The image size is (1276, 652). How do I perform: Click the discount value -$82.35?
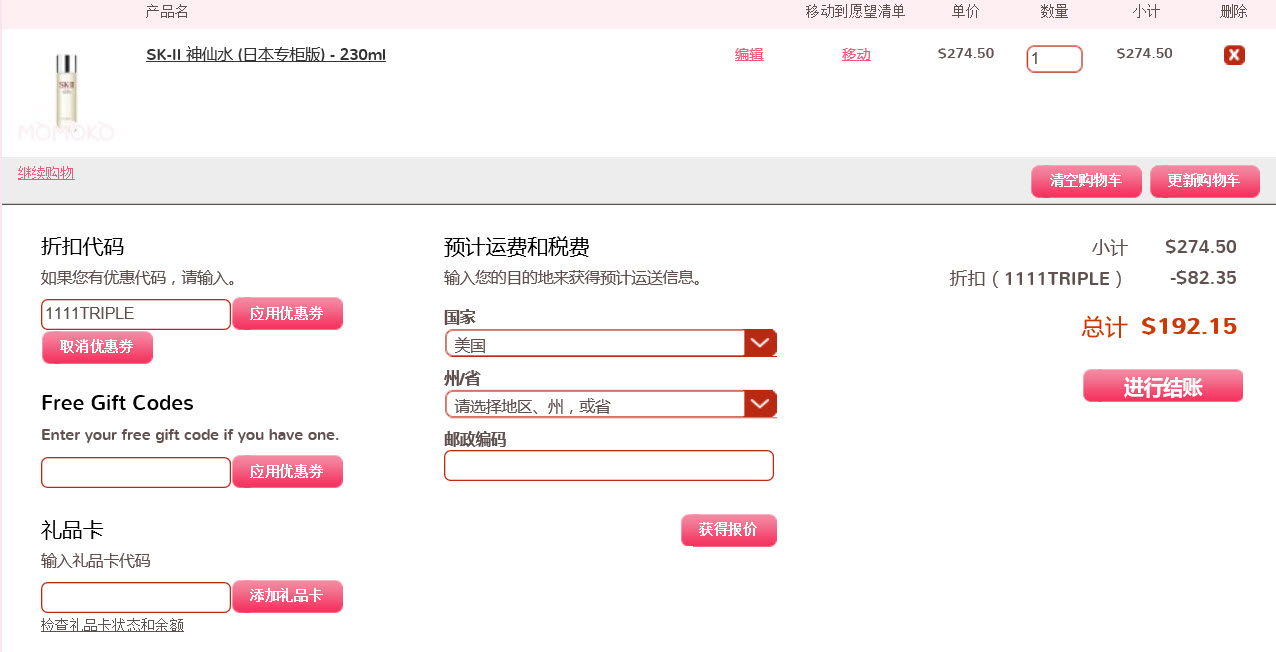pyautogui.click(x=1203, y=278)
